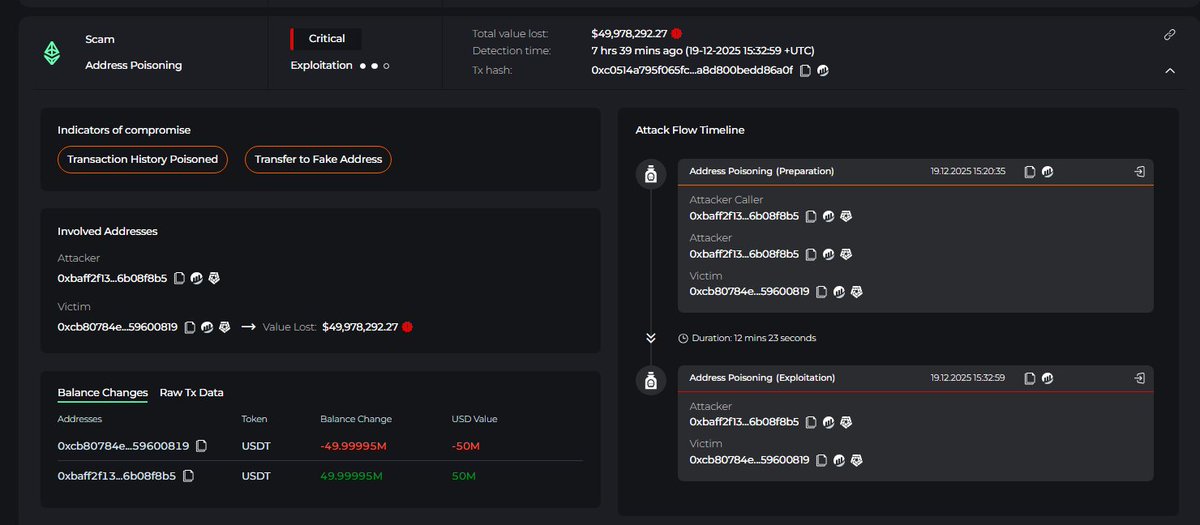Image resolution: width=1200 pixels, height=525 pixels.
Task: Click the Duration: 12 mins 23 seconds text
Action: 754,338
